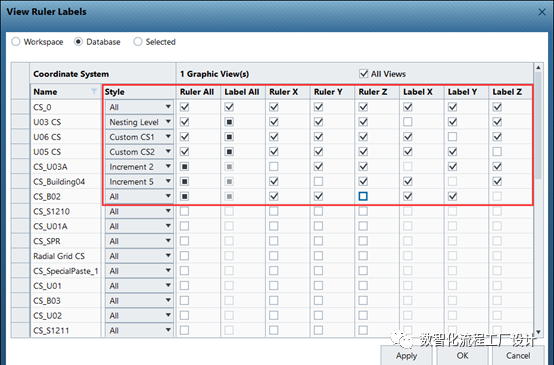Uncheck Label Z for CS_Building04
Viewport: 554px width, 365px height.
point(497,181)
